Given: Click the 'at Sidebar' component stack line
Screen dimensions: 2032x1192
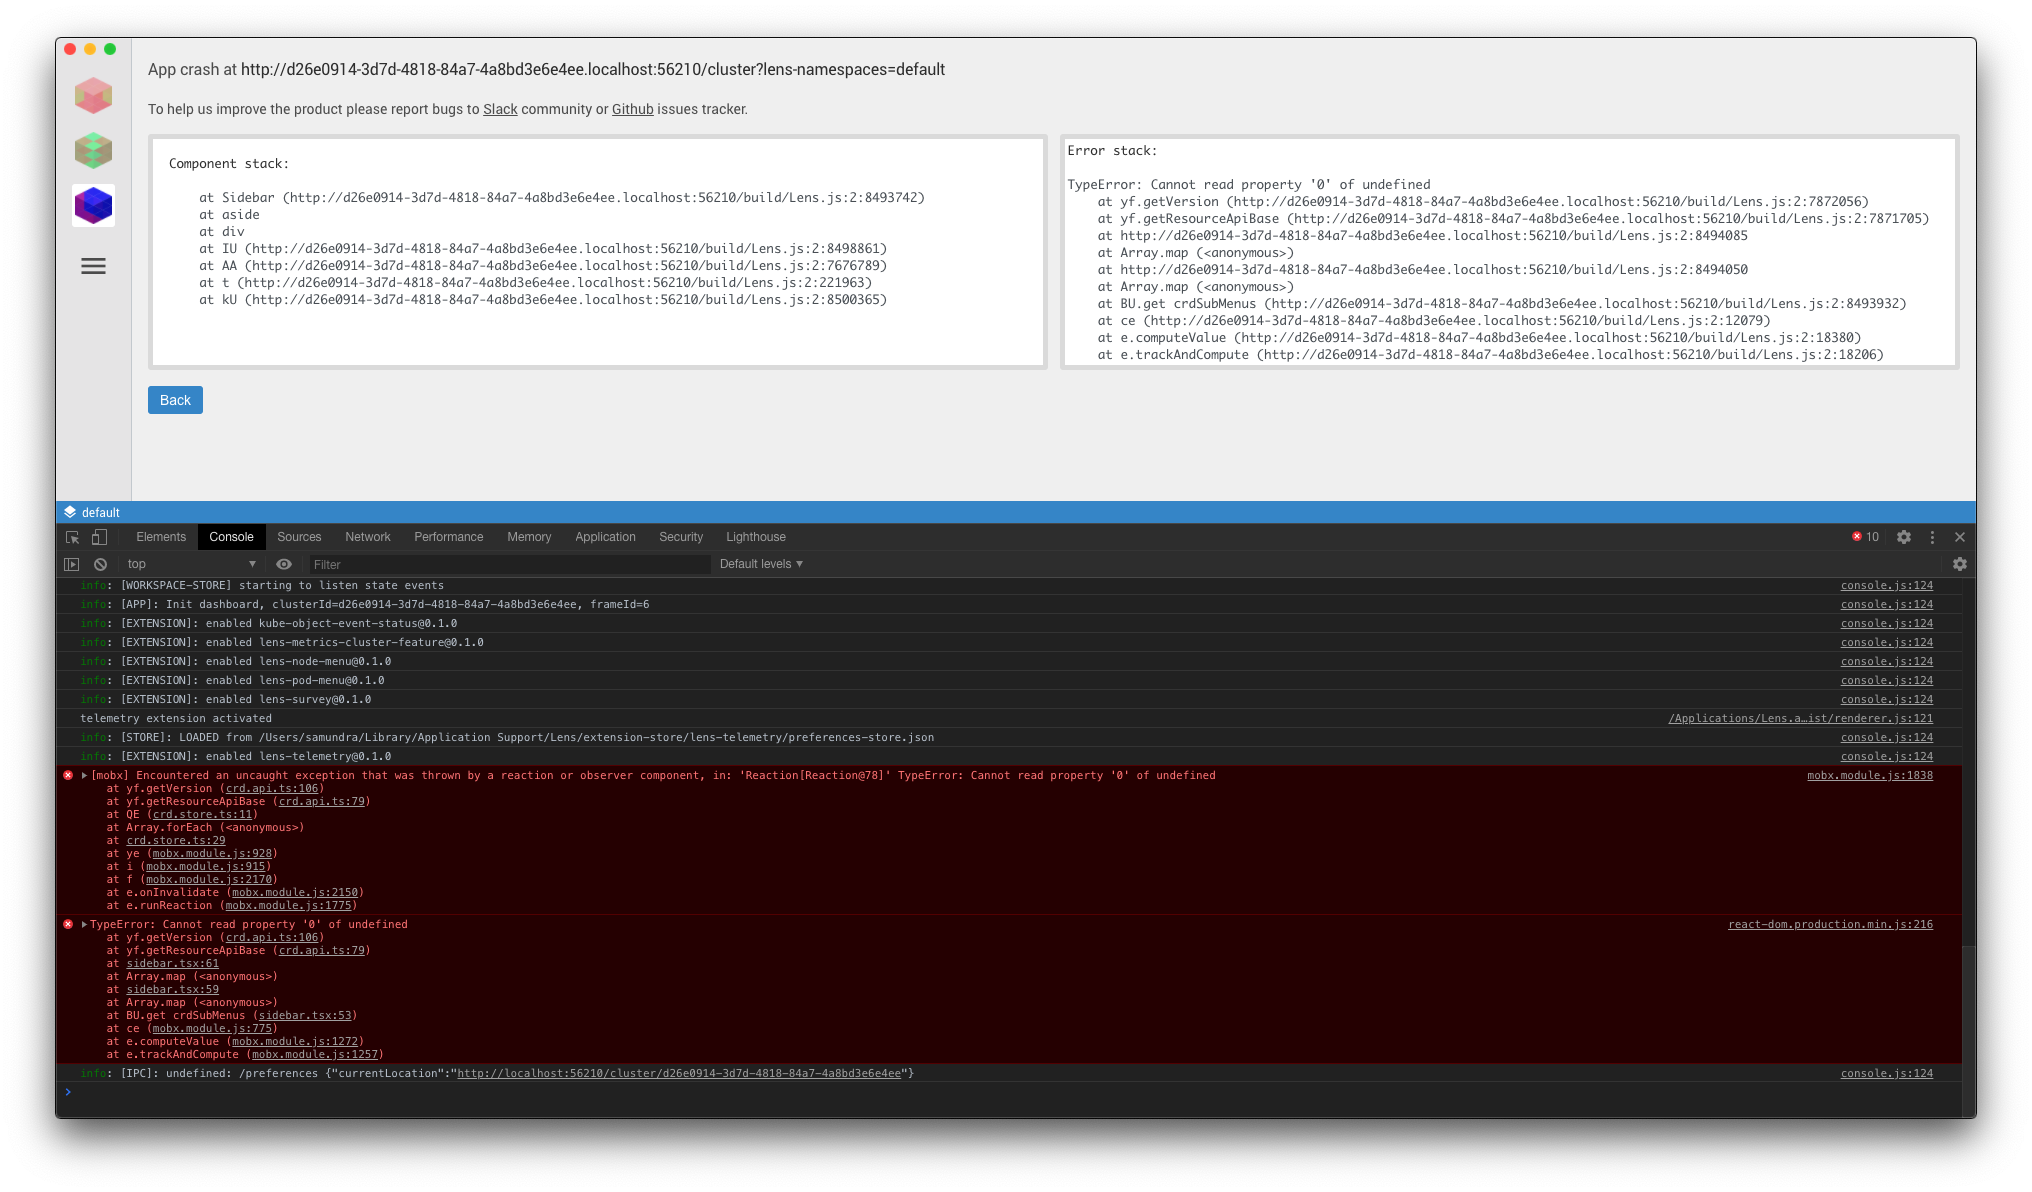Looking at the screenshot, I should 561,198.
